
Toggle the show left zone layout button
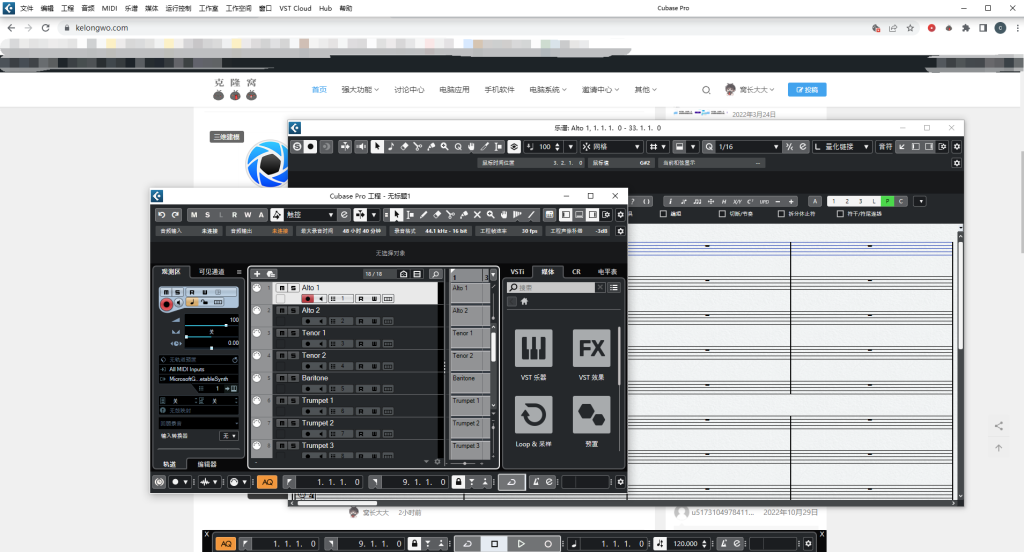click(x=566, y=214)
